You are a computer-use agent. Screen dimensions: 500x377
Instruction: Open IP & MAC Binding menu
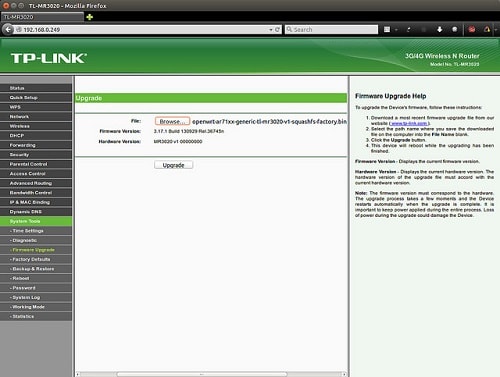(36, 202)
